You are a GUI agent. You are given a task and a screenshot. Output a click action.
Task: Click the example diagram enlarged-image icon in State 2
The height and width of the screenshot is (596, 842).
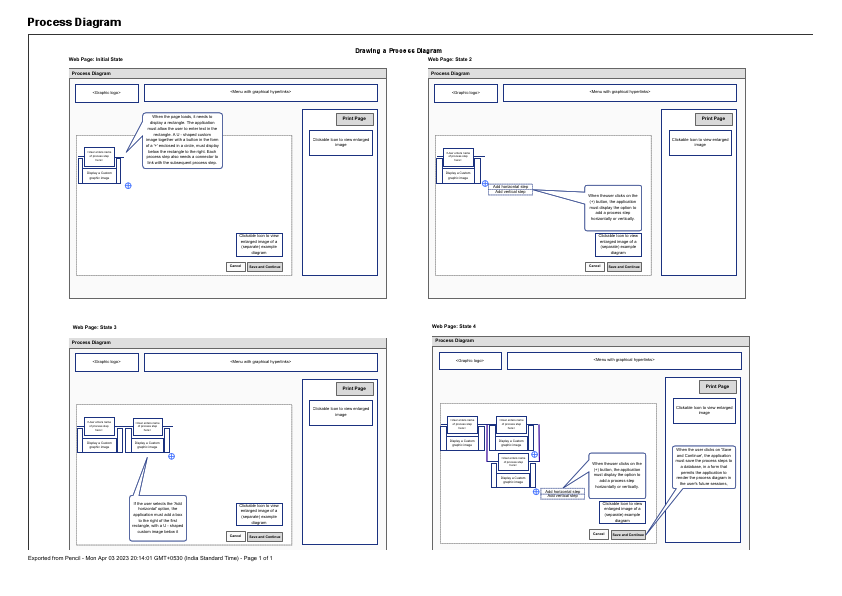[619, 246]
